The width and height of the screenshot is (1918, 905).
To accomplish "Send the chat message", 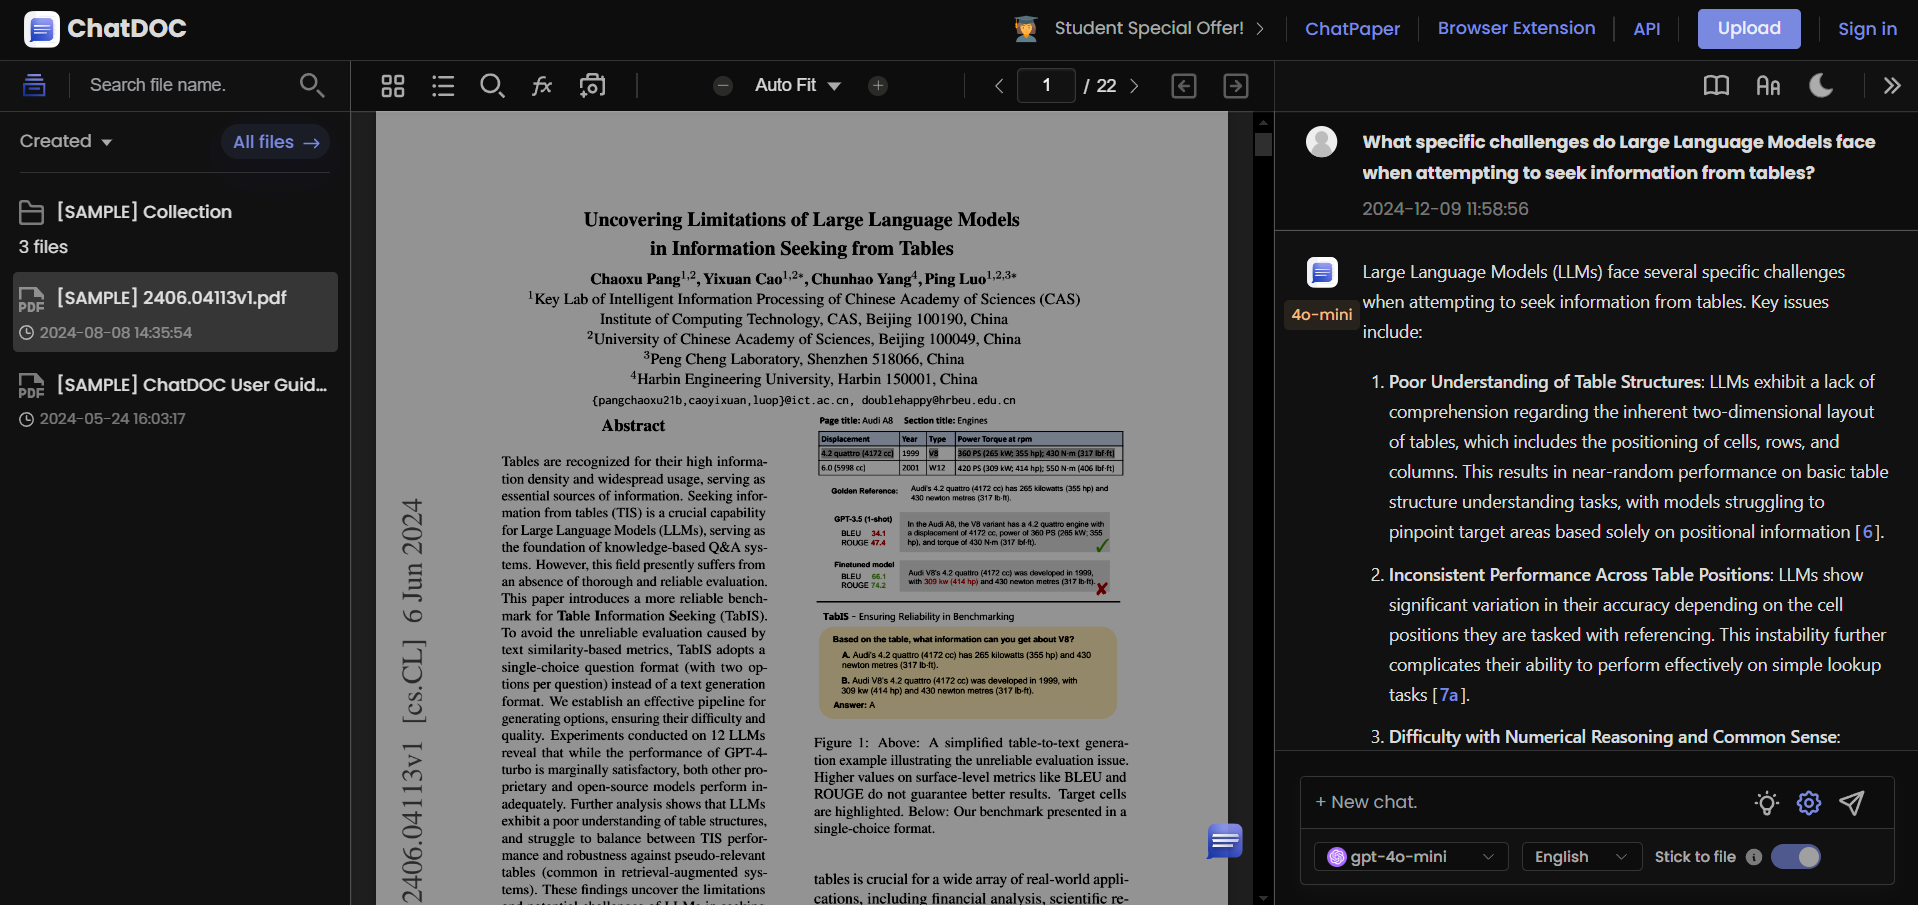I will click(x=1852, y=803).
